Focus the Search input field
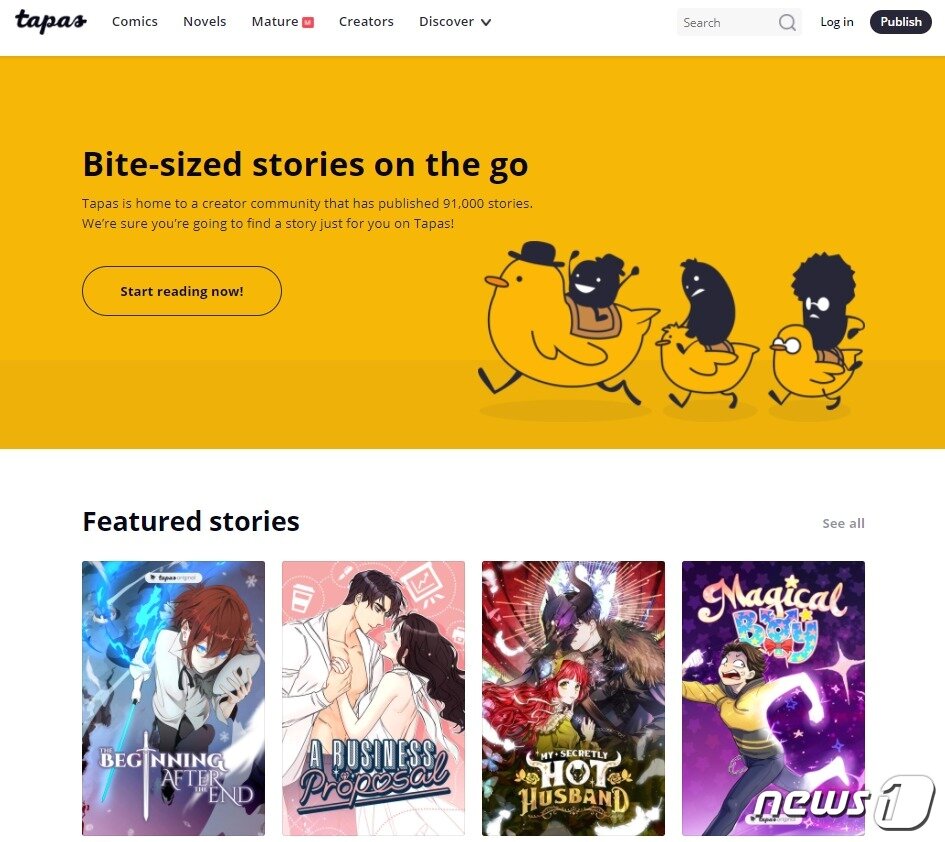 point(728,22)
